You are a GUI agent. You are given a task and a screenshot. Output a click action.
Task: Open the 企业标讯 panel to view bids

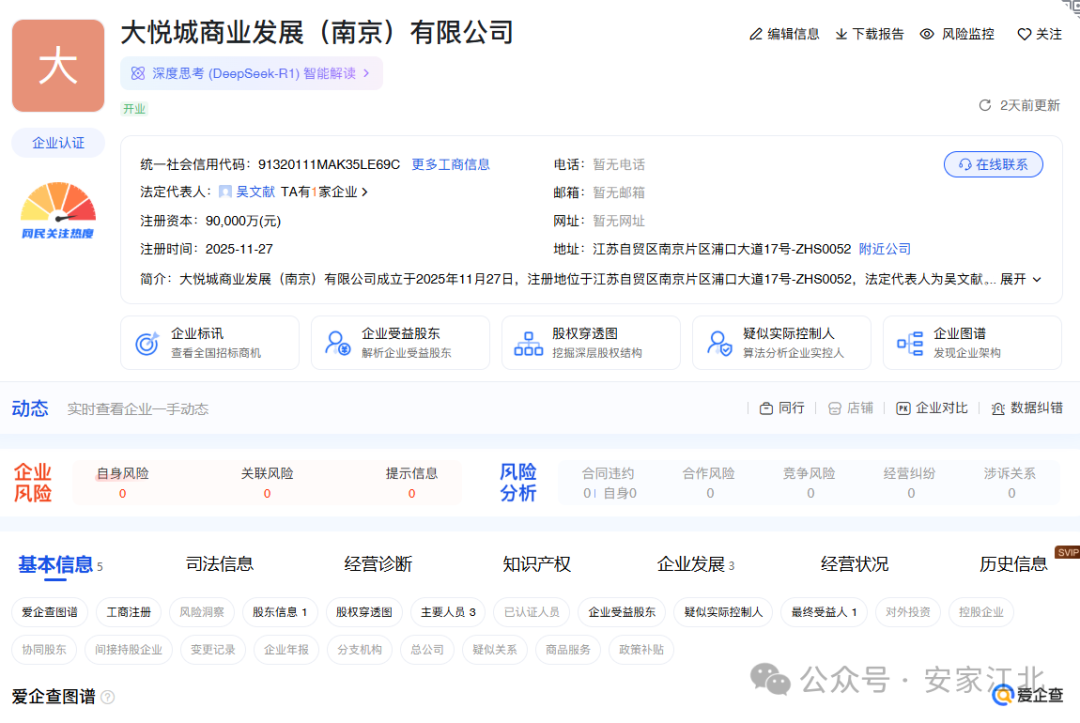coord(209,342)
